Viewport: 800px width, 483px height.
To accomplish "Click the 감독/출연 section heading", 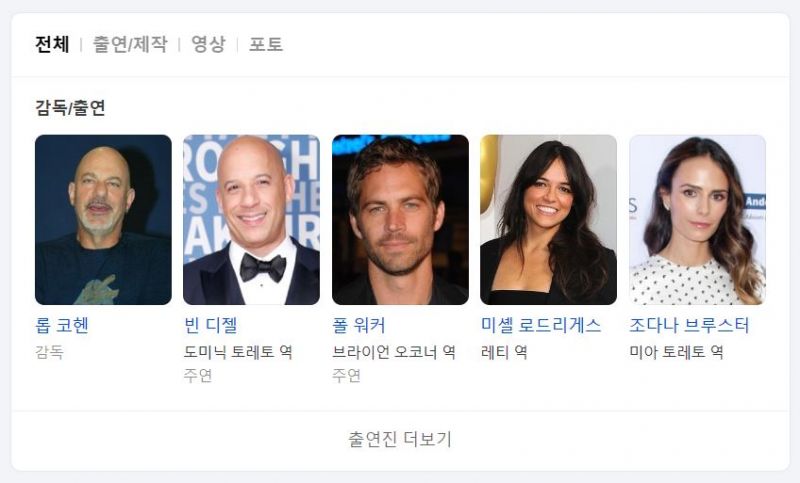I will point(70,108).
